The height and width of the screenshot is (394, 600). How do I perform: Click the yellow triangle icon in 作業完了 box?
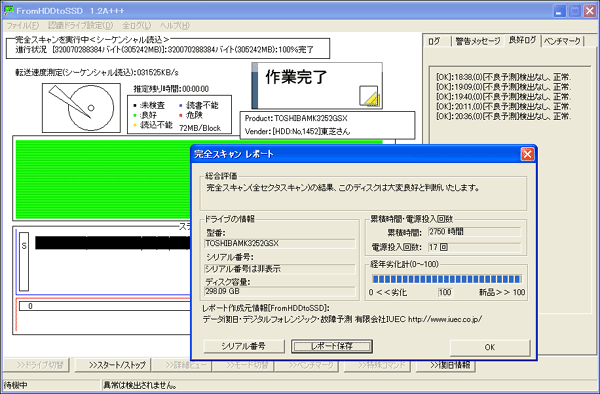pyautogui.click(x=369, y=96)
